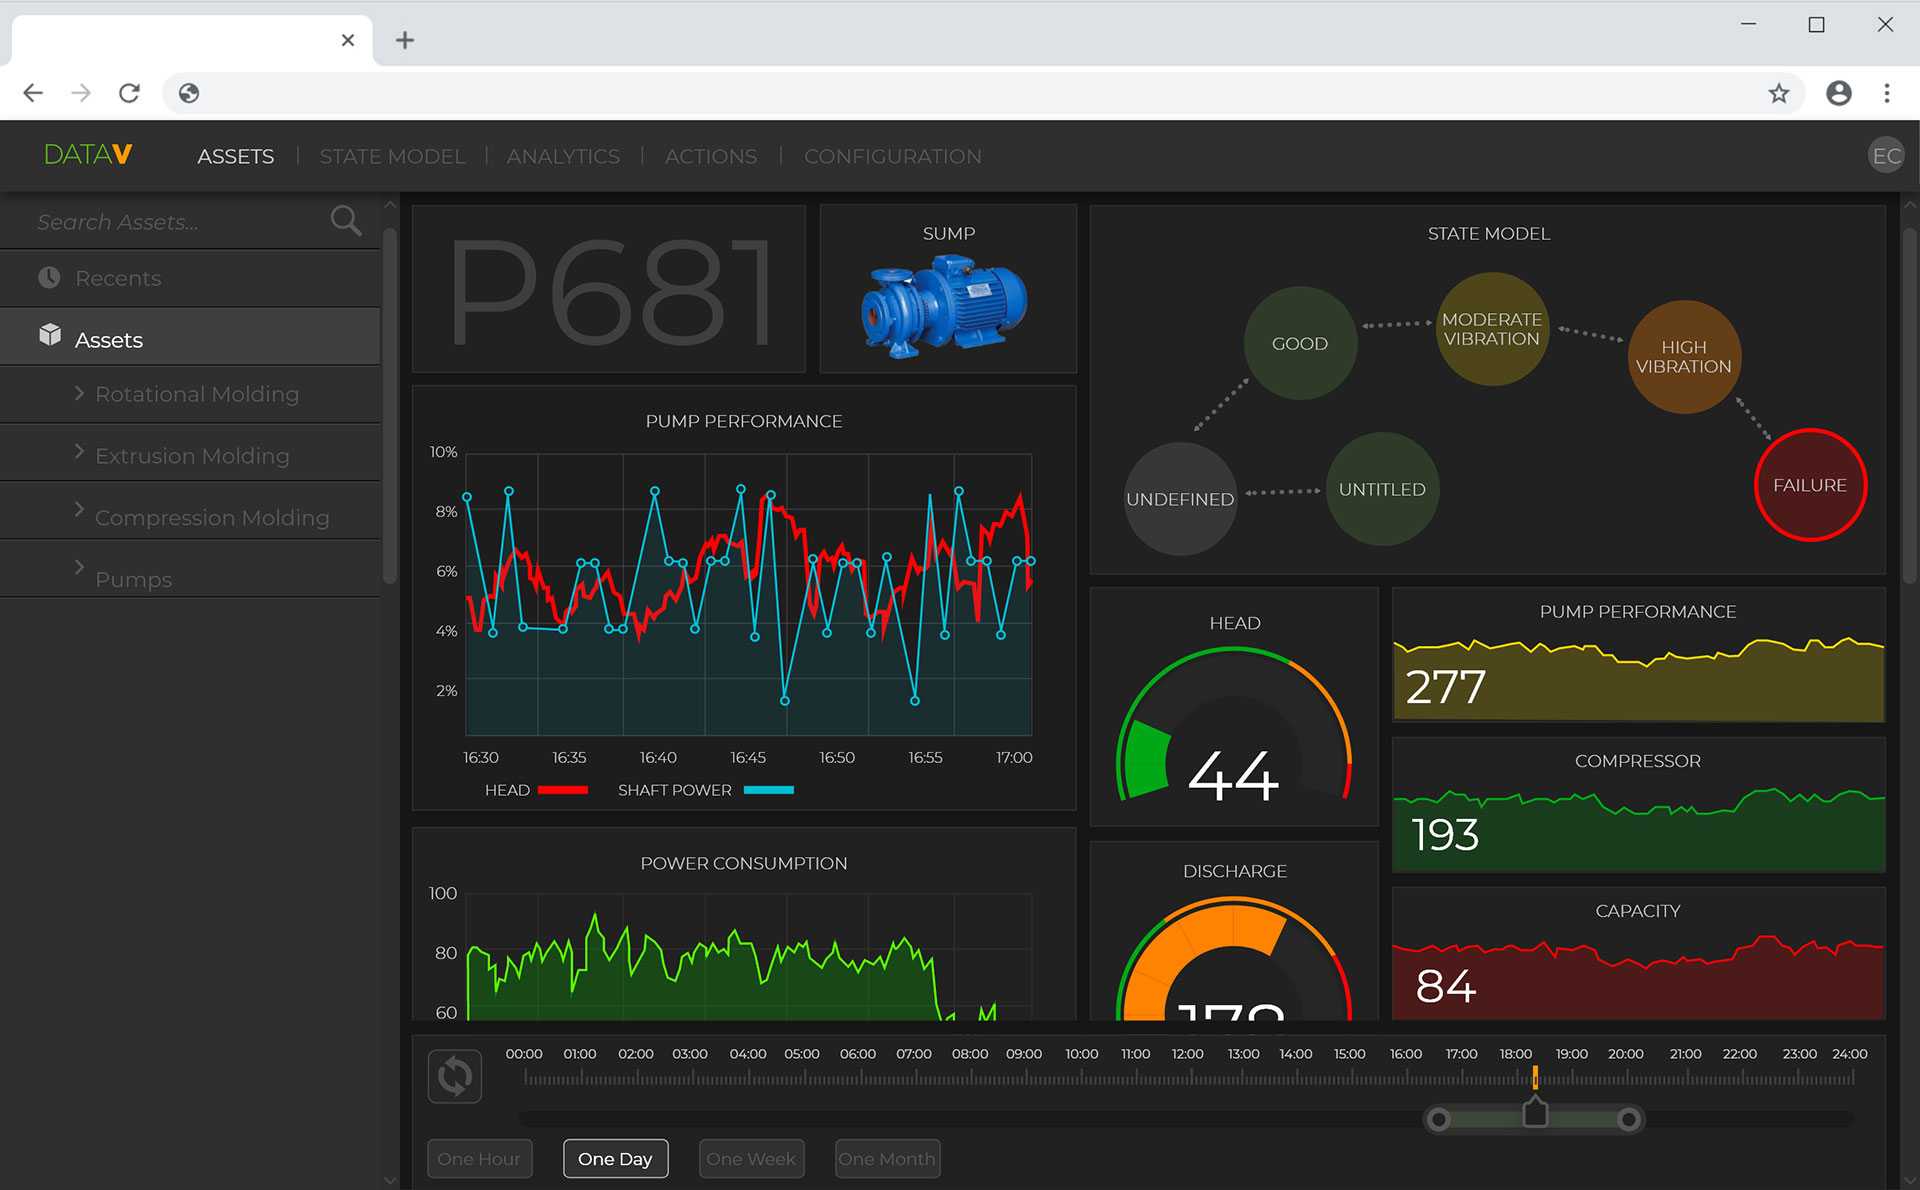The image size is (1920, 1190).
Task: Open browser profile account icon
Action: tap(1838, 93)
